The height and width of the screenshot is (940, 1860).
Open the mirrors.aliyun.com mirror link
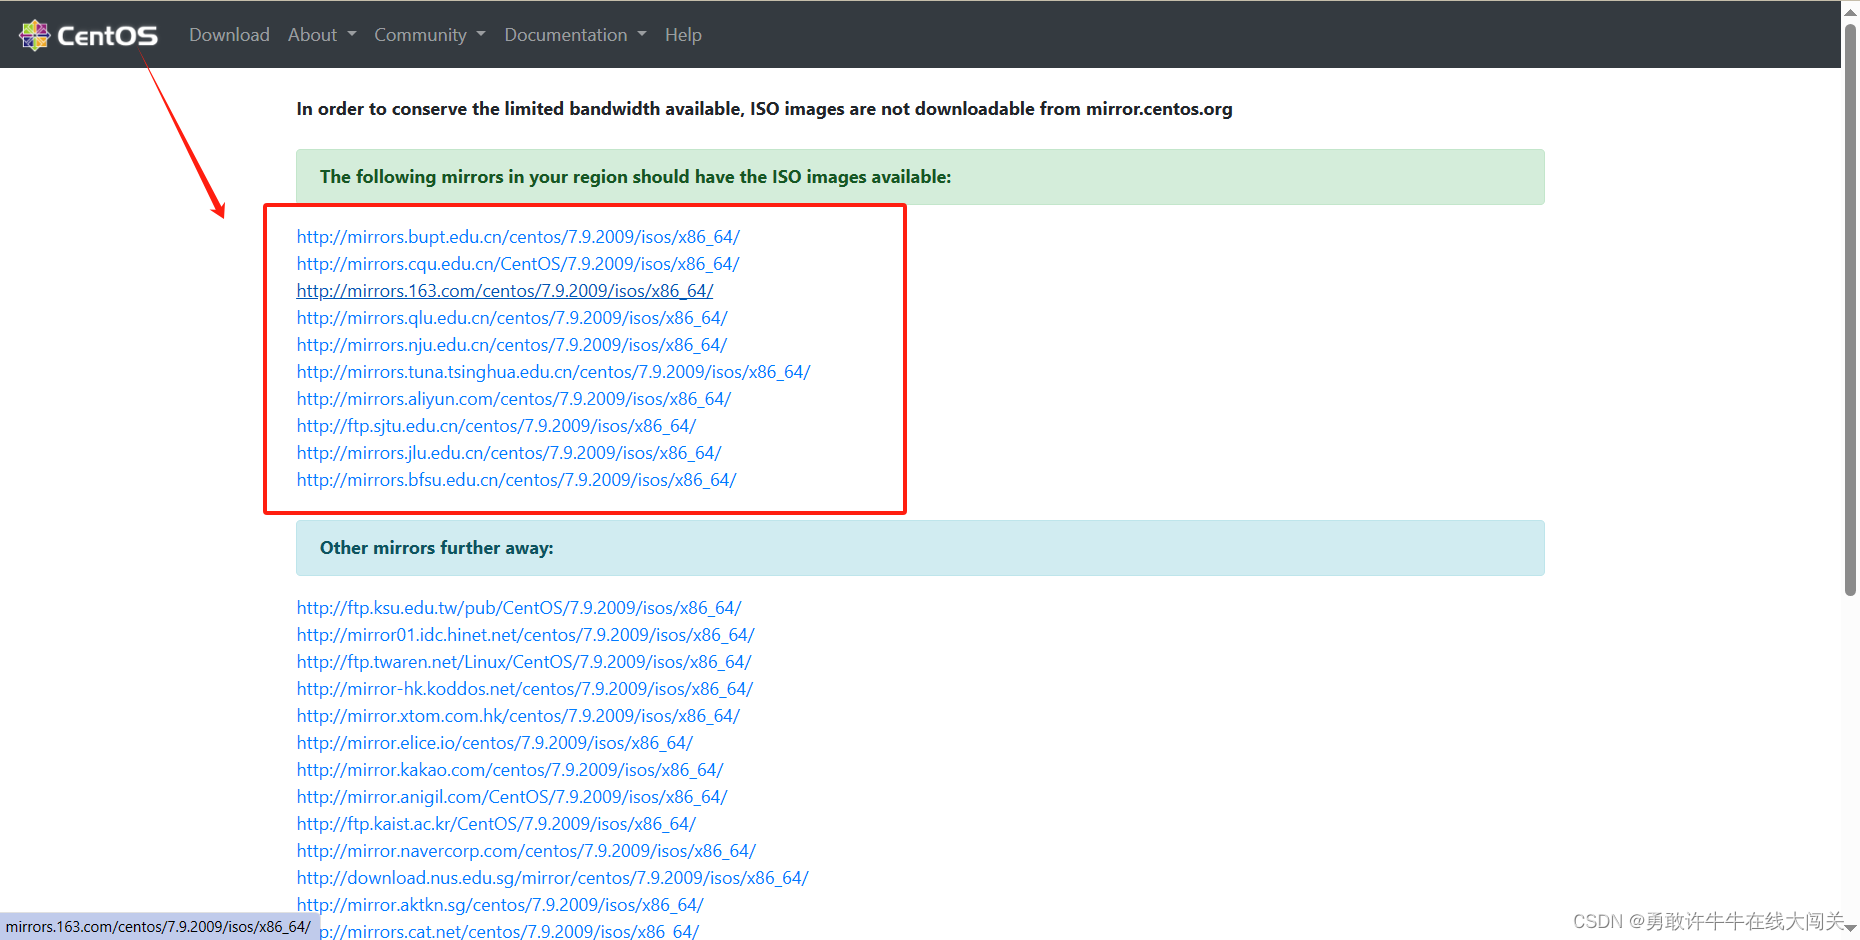click(x=514, y=399)
